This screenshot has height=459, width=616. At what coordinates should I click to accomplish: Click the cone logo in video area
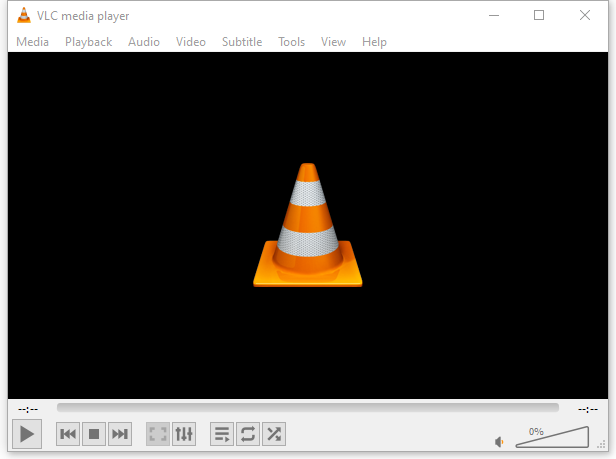coord(308,225)
